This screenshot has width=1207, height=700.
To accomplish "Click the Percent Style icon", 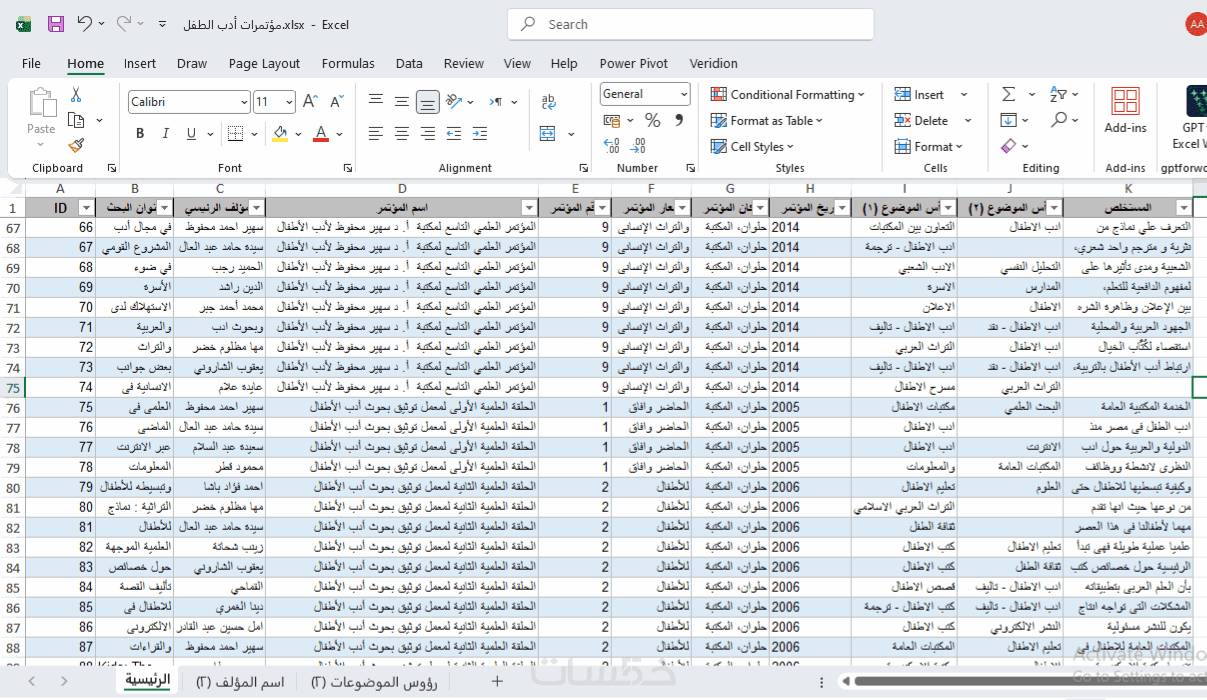I will click(652, 121).
